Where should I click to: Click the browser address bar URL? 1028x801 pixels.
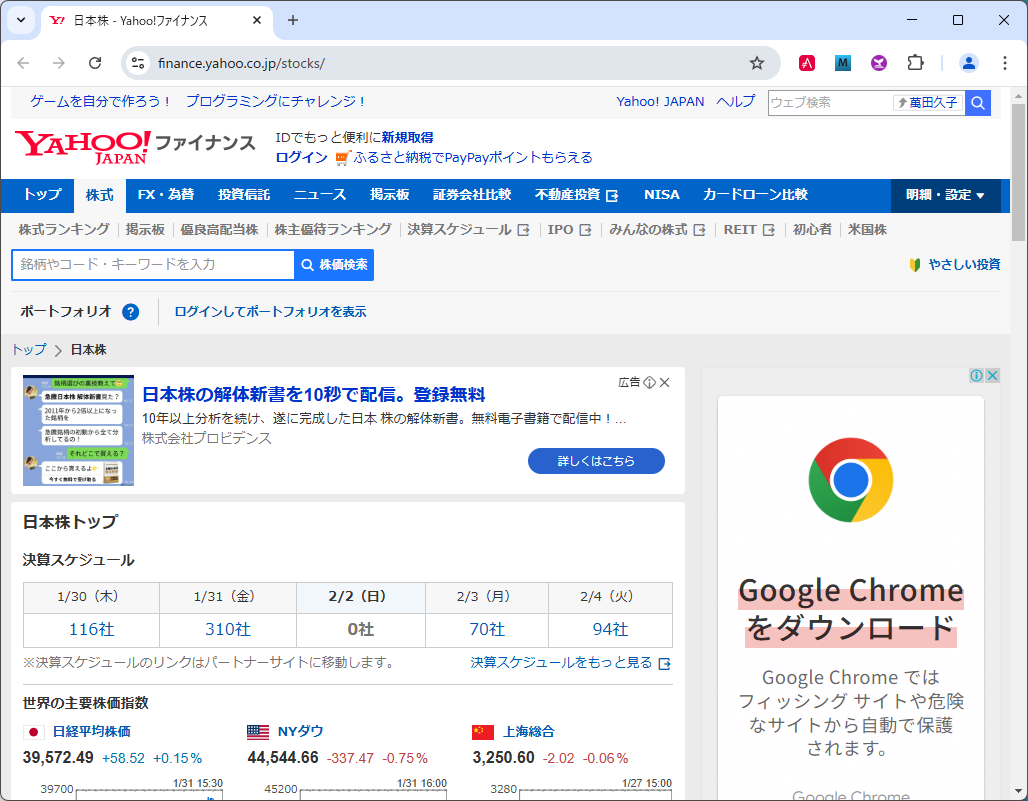(x=241, y=63)
